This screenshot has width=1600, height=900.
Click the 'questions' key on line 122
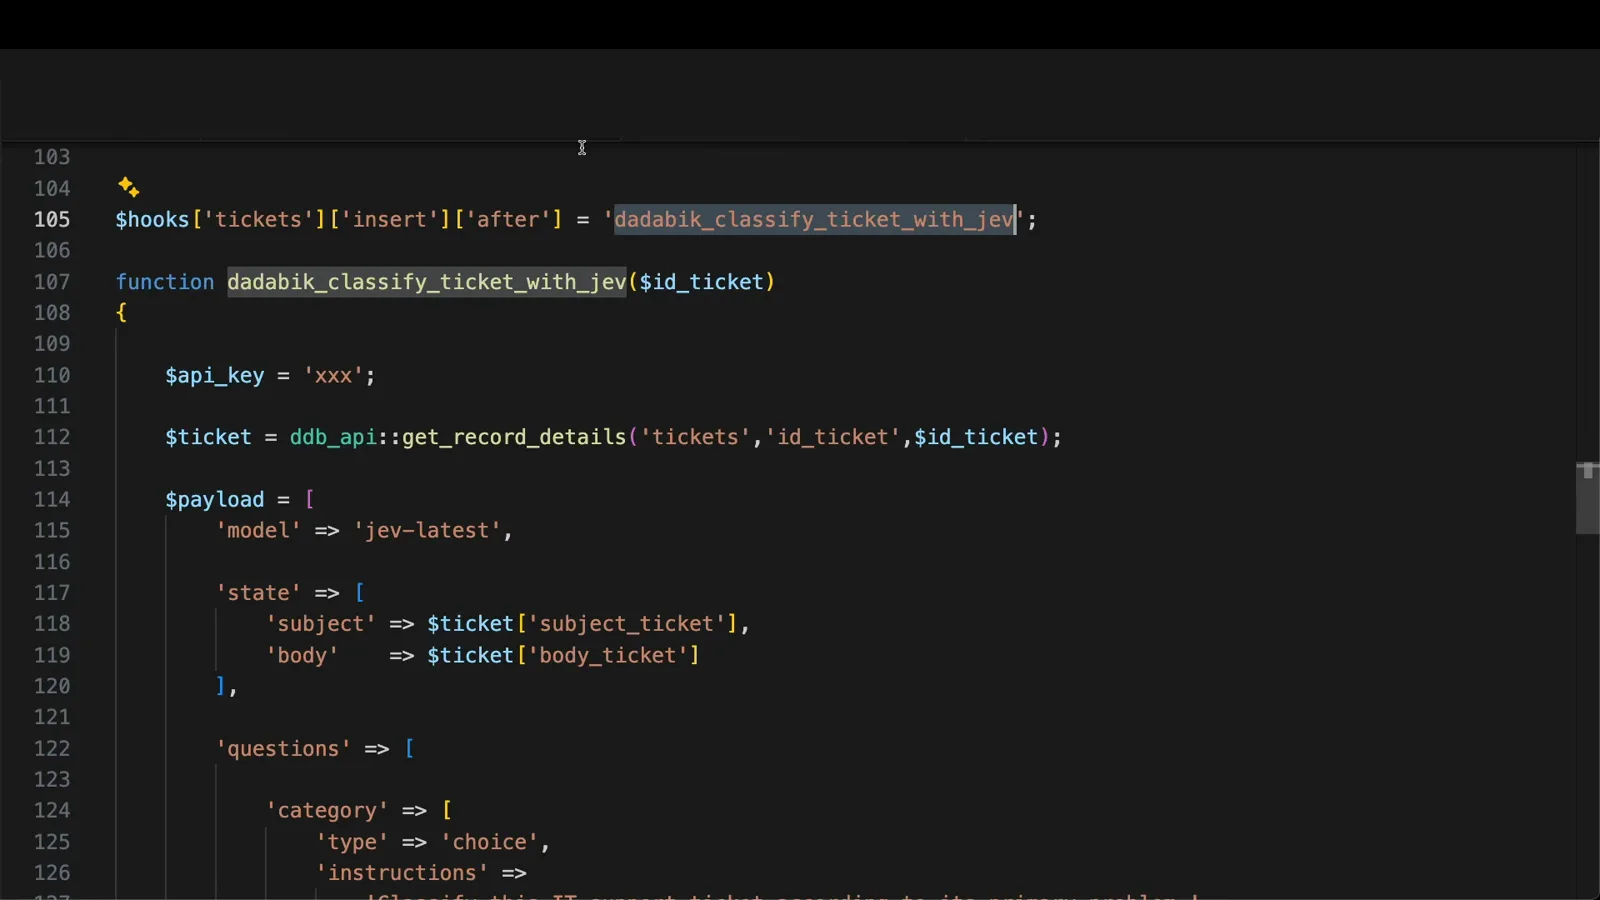[283, 749]
